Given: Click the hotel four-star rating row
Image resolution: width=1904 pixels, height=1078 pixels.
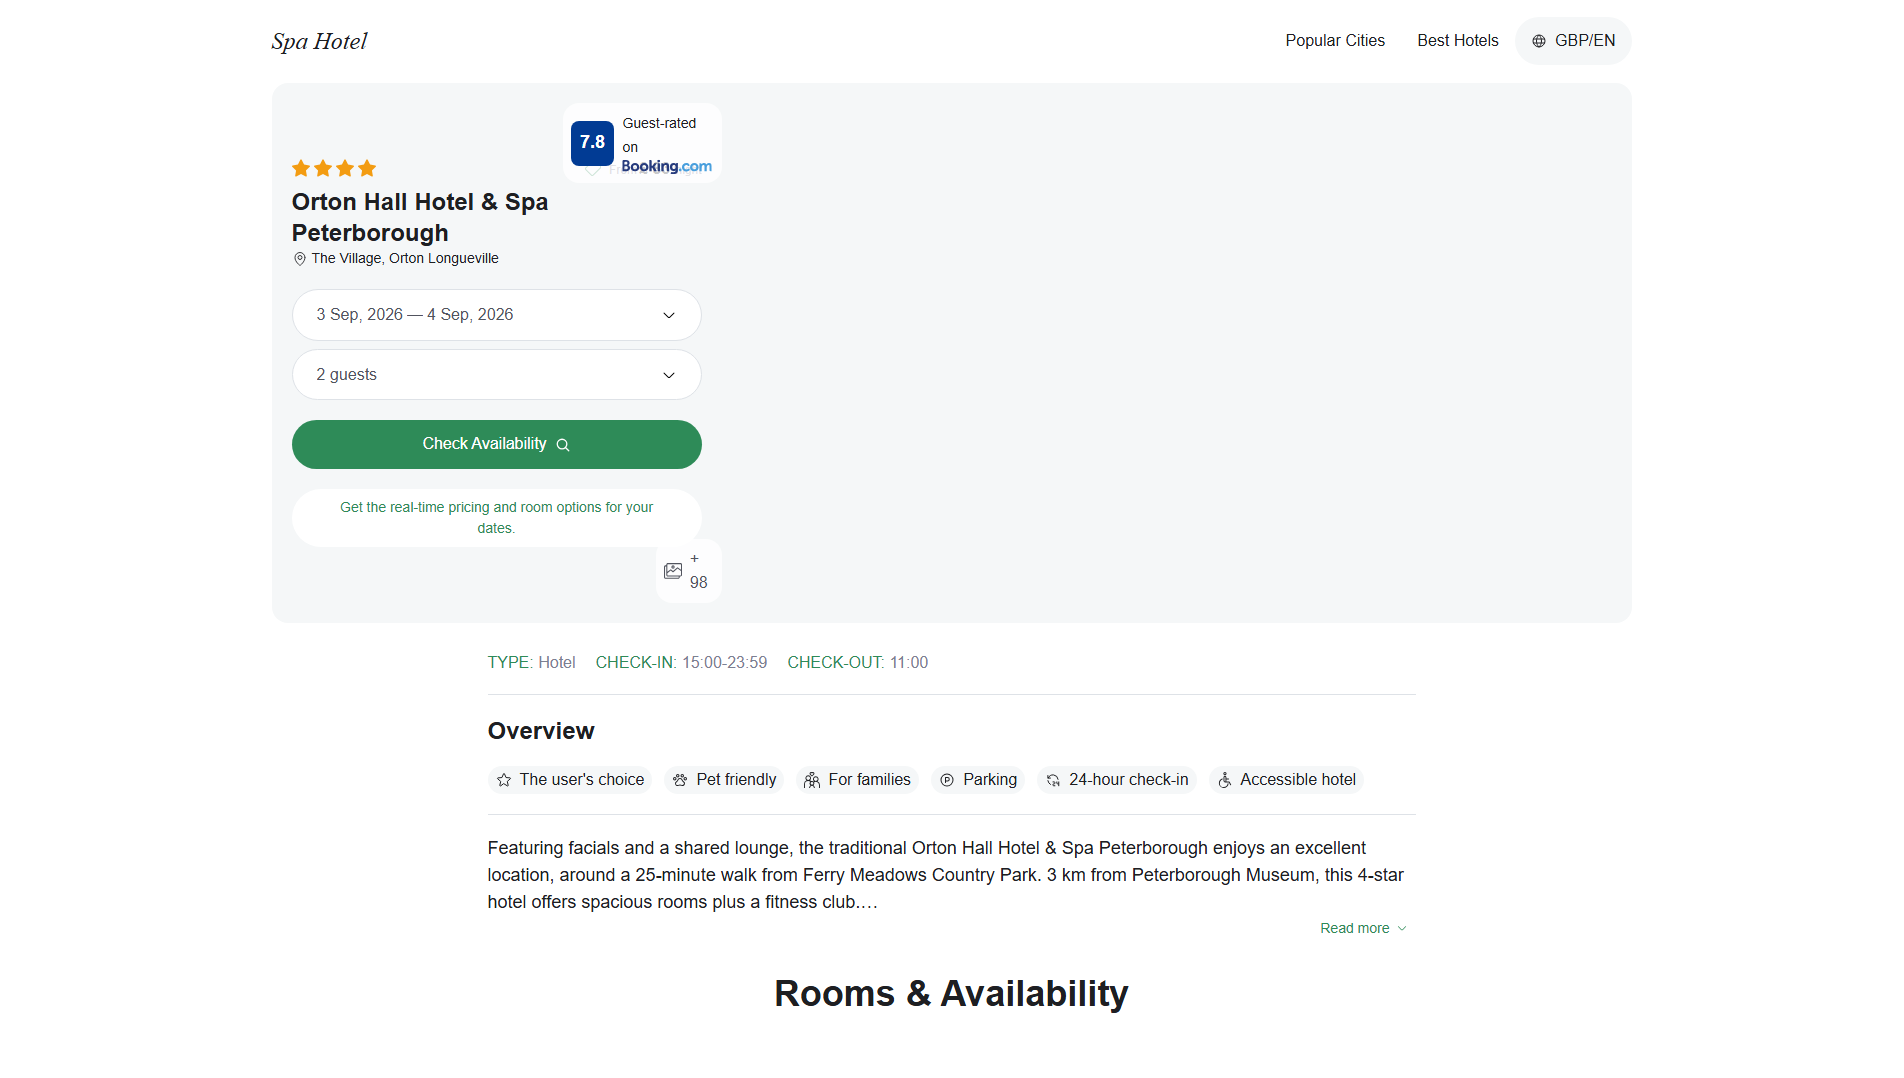Looking at the screenshot, I should click(x=334, y=168).
